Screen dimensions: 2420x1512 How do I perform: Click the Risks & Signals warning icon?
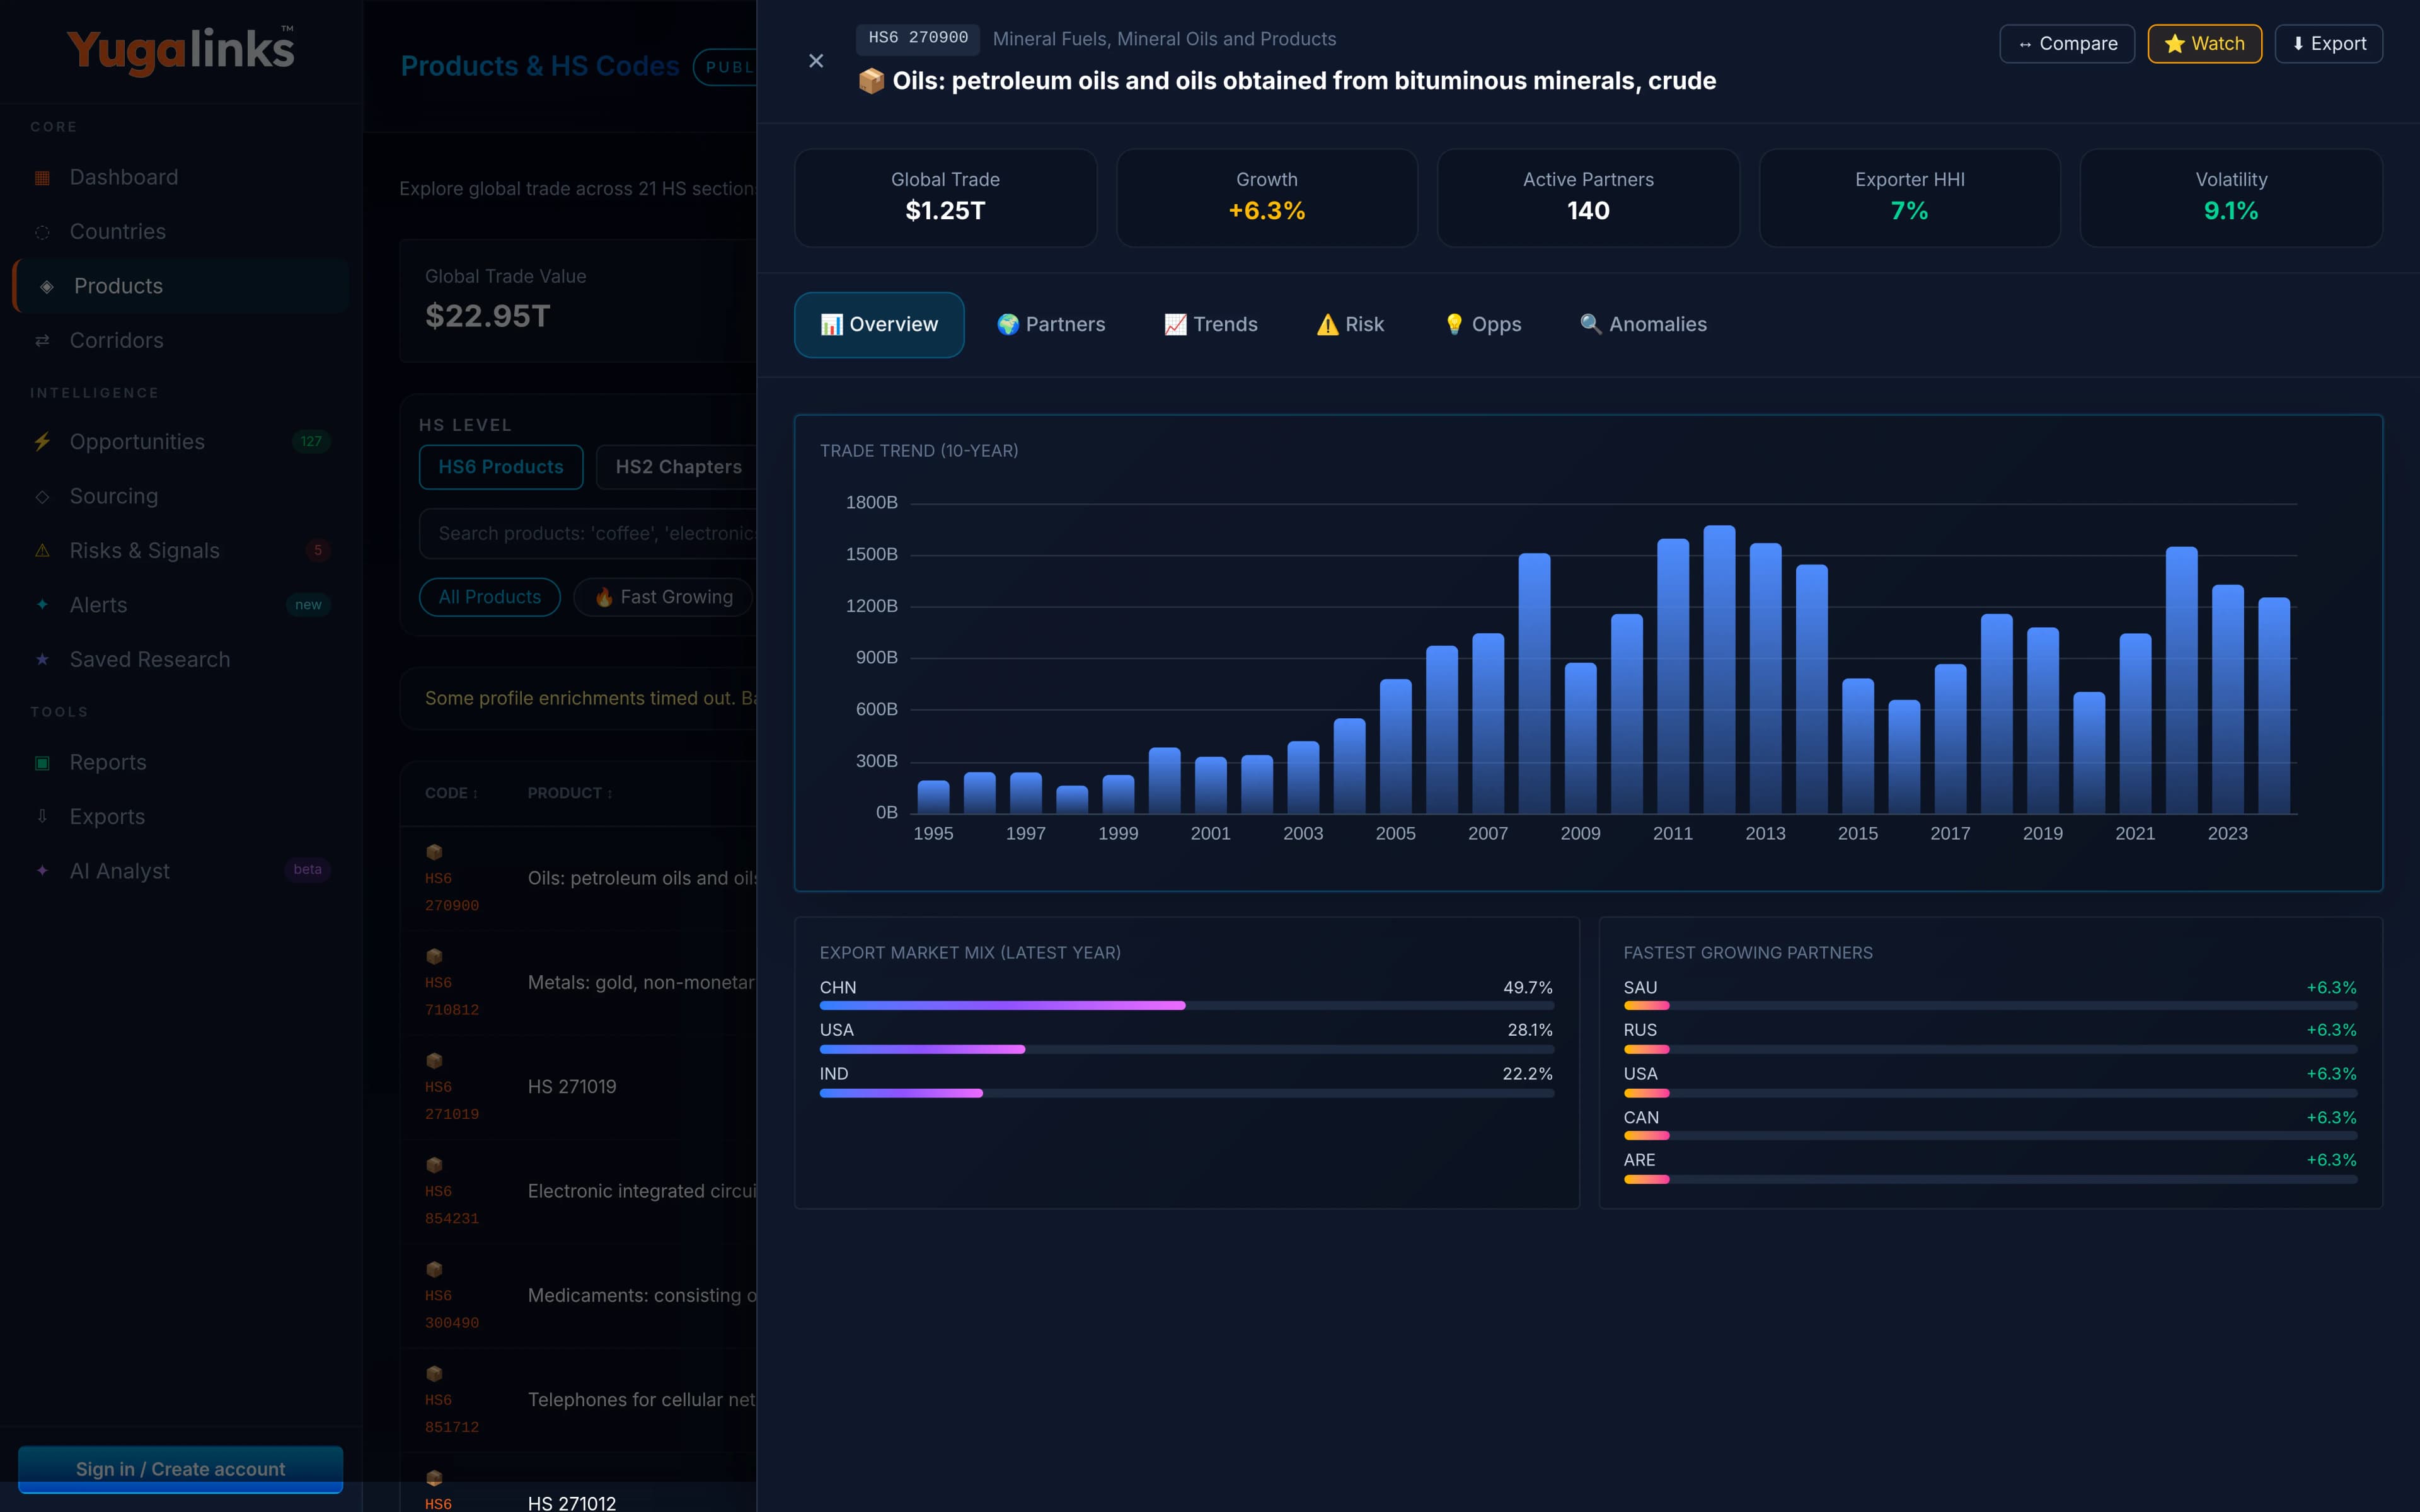pos(42,551)
